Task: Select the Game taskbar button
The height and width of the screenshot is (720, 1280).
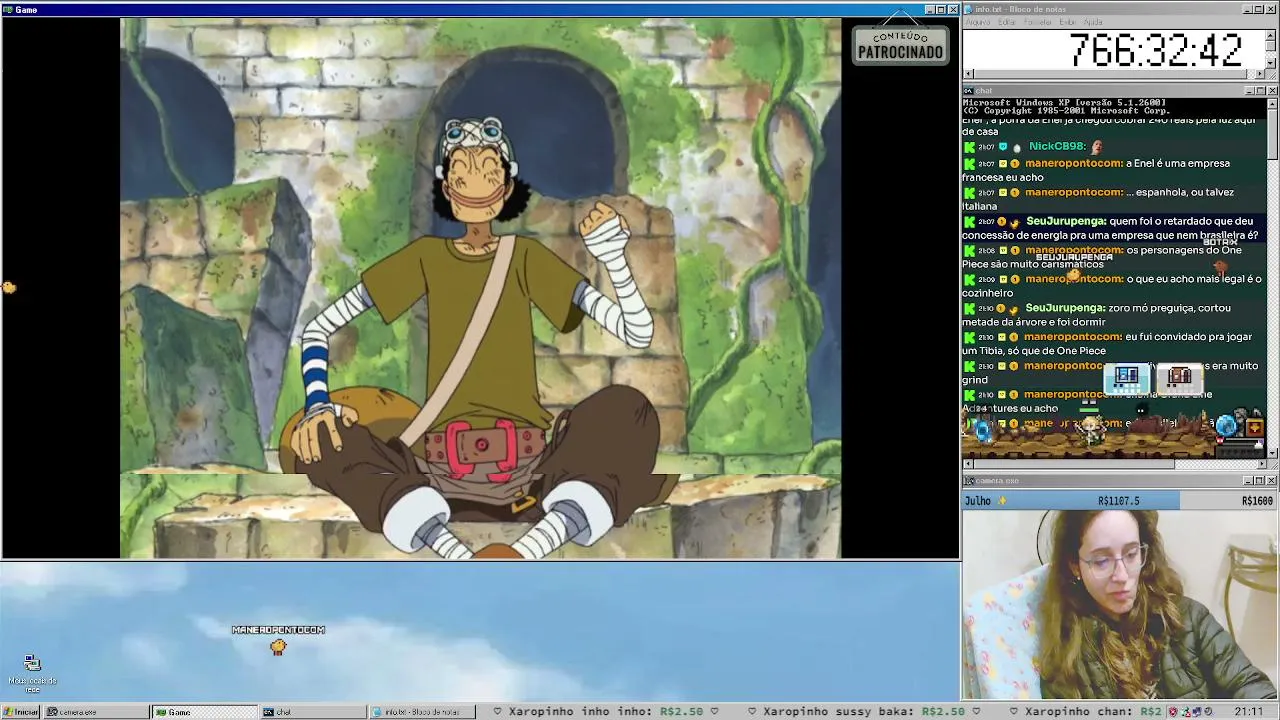Action: point(205,712)
